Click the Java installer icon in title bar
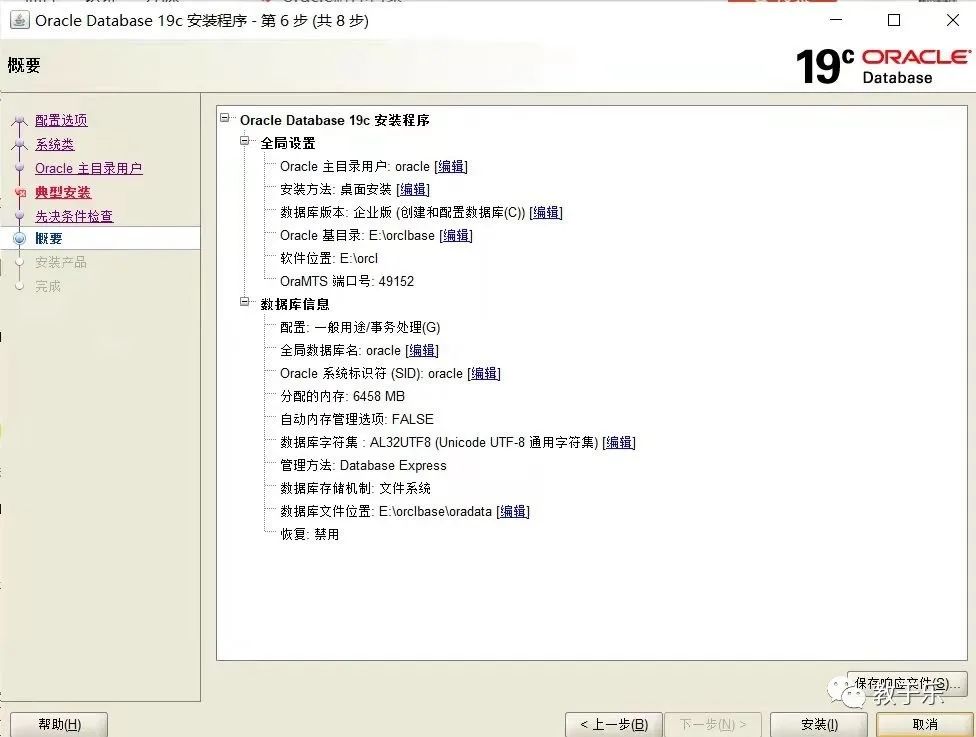 [x=19, y=21]
